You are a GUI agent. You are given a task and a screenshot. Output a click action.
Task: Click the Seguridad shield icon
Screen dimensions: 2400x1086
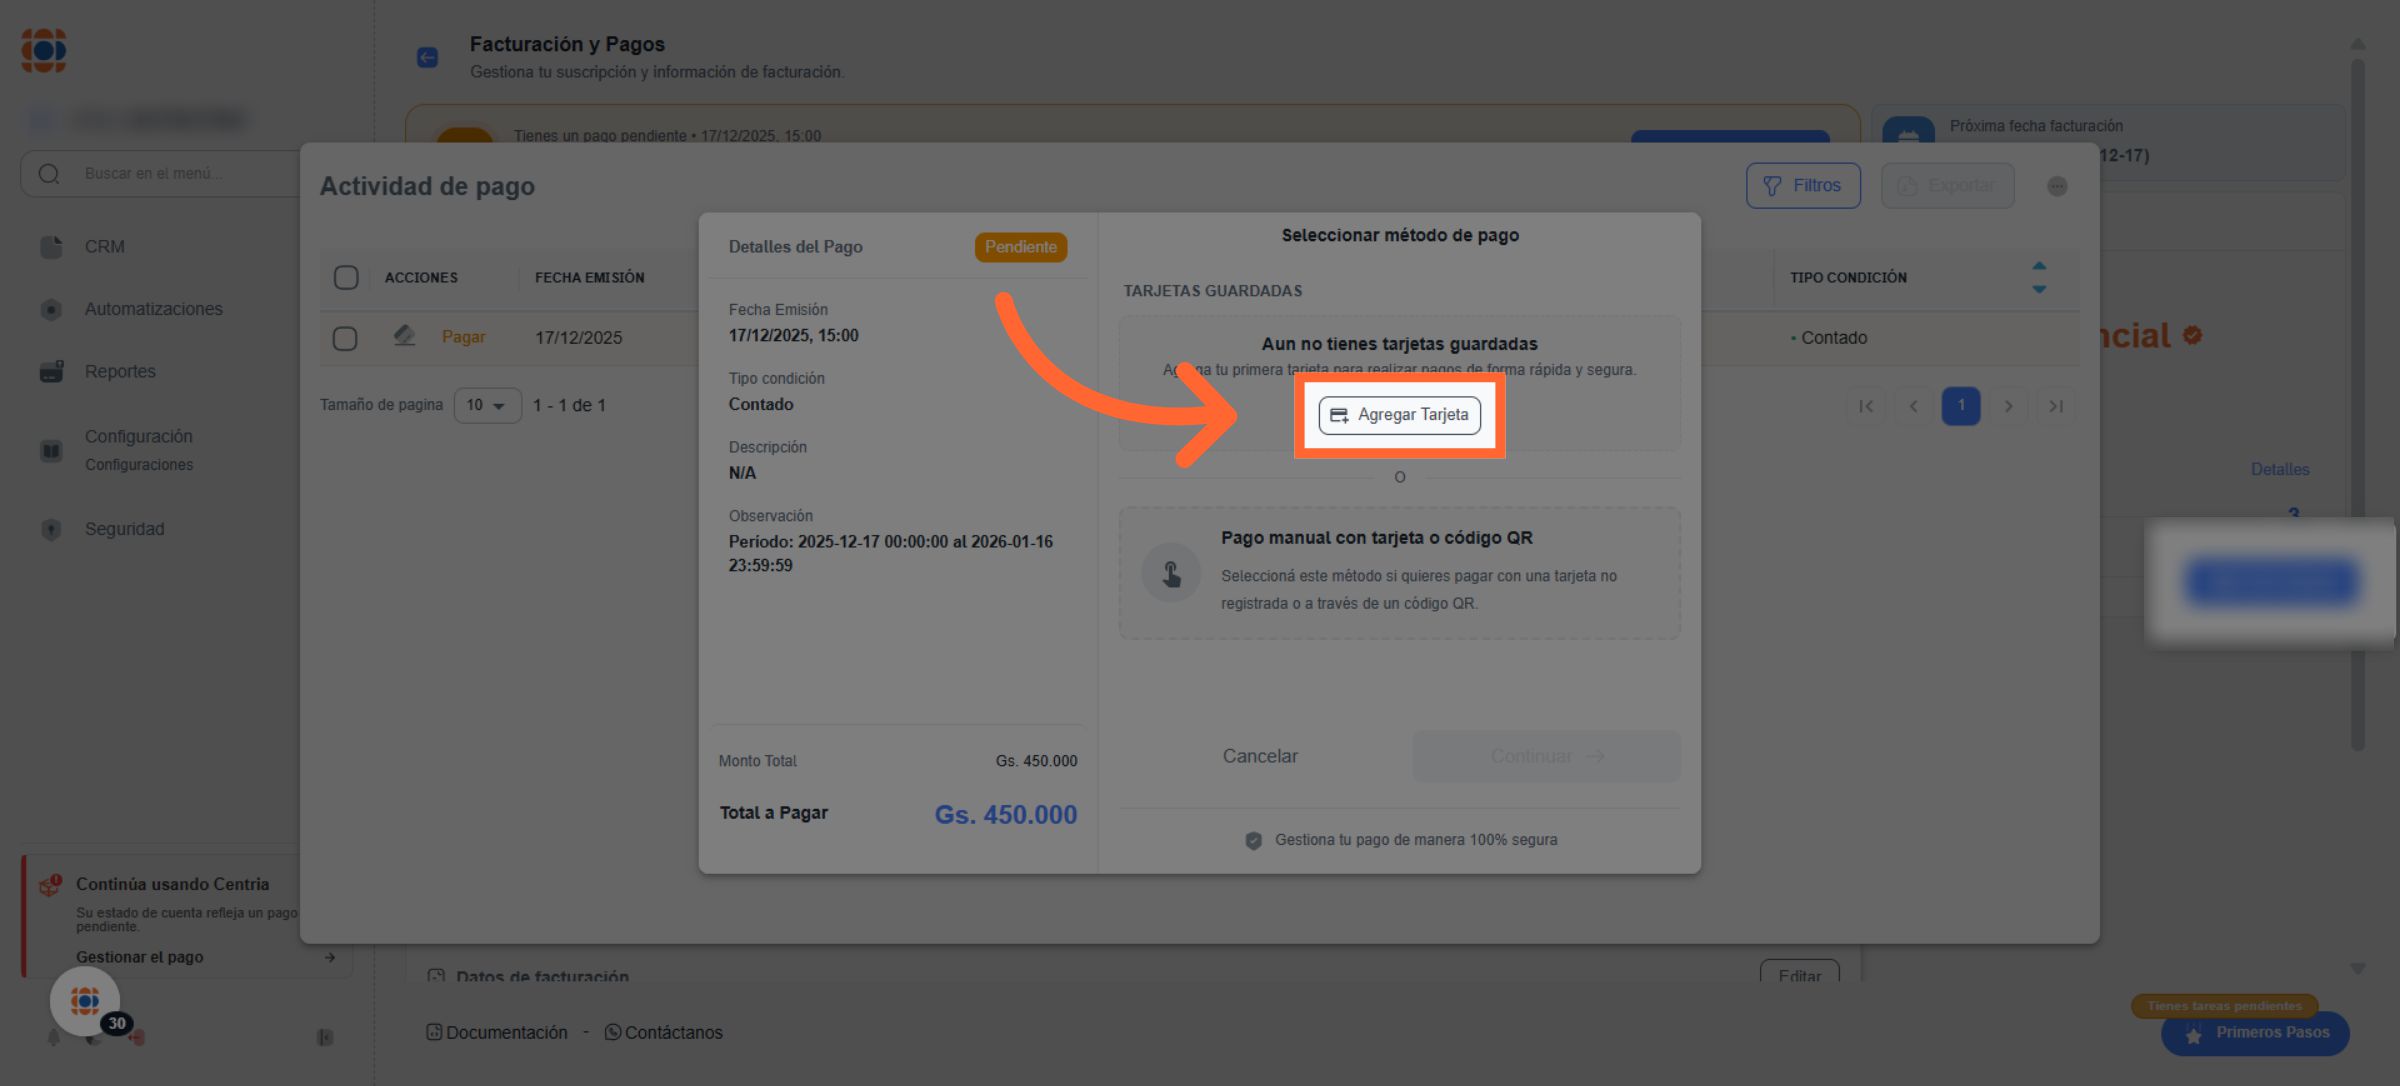[x=51, y=529]
